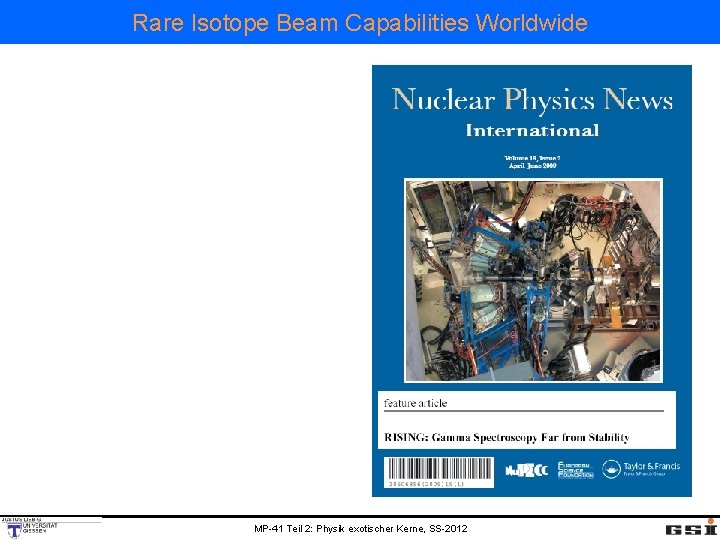This screenshot has height=540, width=720.
Task: Click footer text 'MP-41 Teil 2: Physik exotischer Kerne, SS-2012'
Action: point(360,529)
